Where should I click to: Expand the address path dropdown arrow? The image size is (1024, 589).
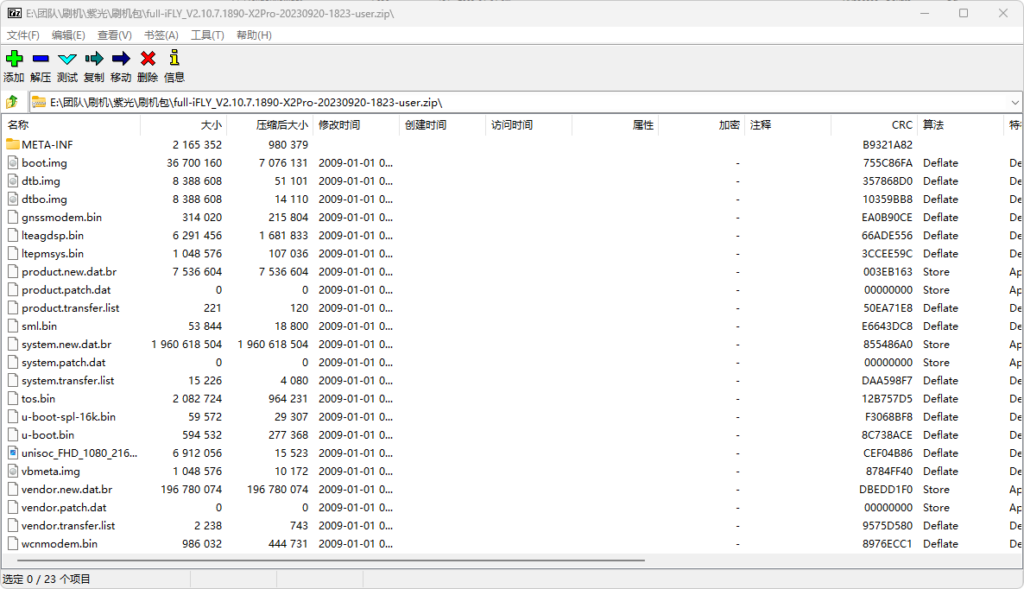click(1014, 102)
